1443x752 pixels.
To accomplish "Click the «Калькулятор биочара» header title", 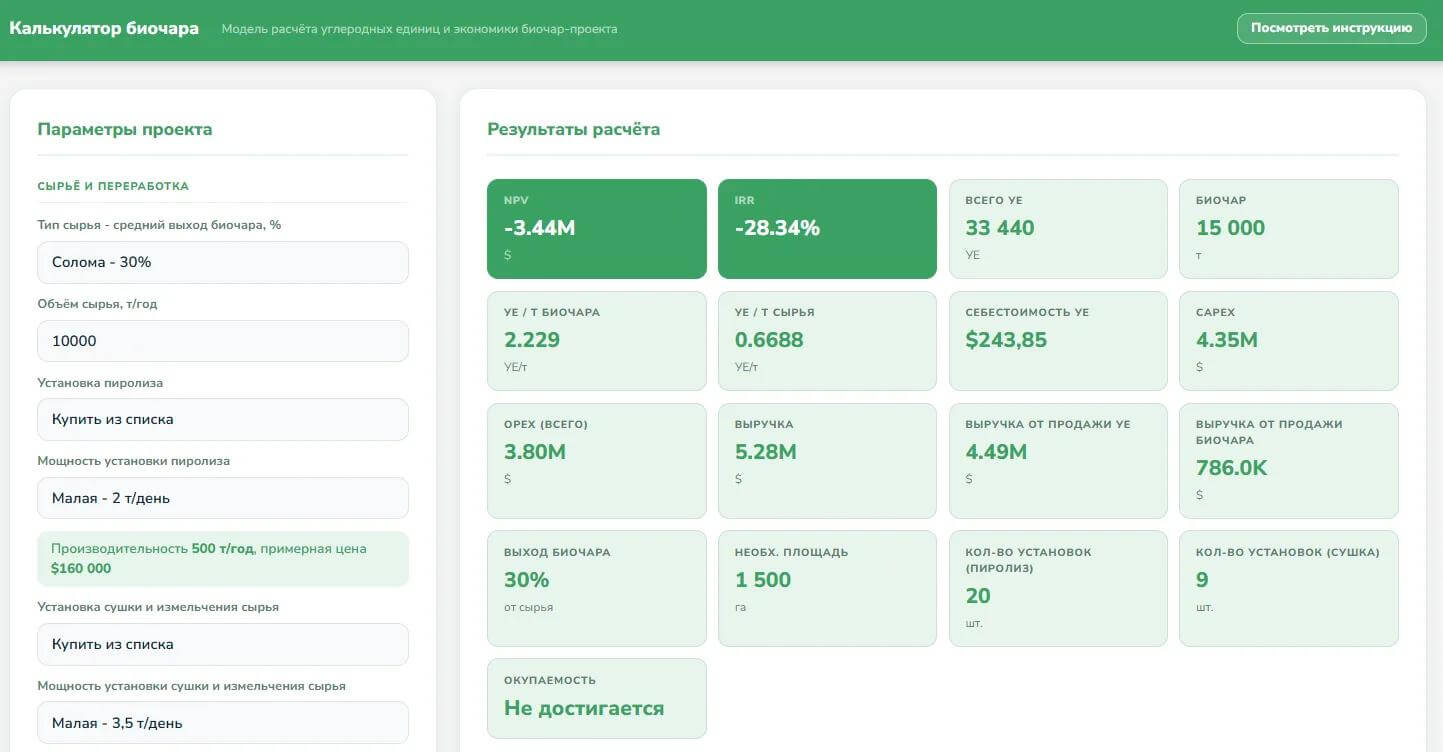I will click(104, 28).
